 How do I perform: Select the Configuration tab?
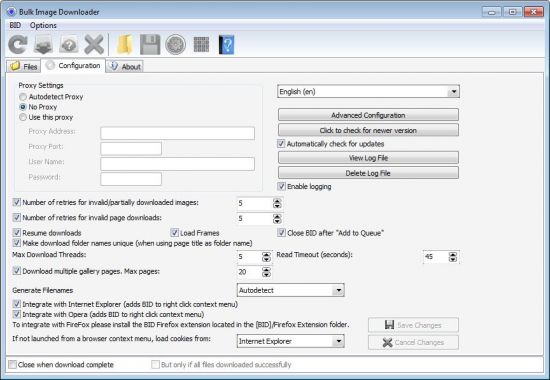pos(73,66)
